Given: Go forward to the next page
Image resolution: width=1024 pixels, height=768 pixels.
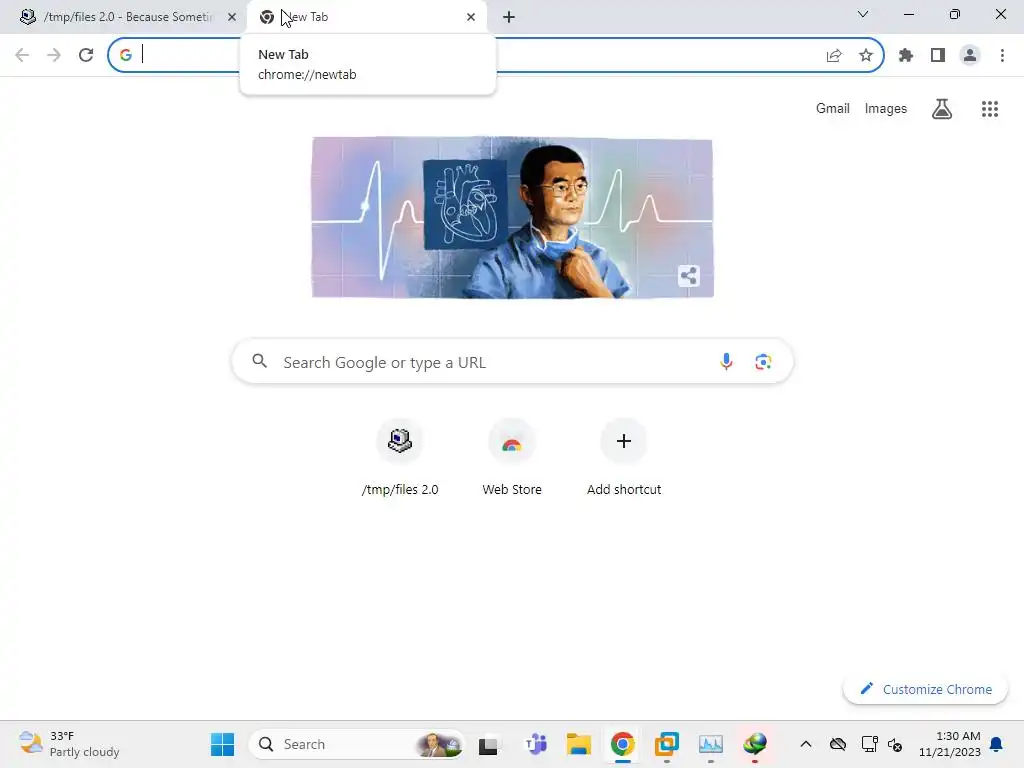Looking at the screenshot, I should (54, 55).
